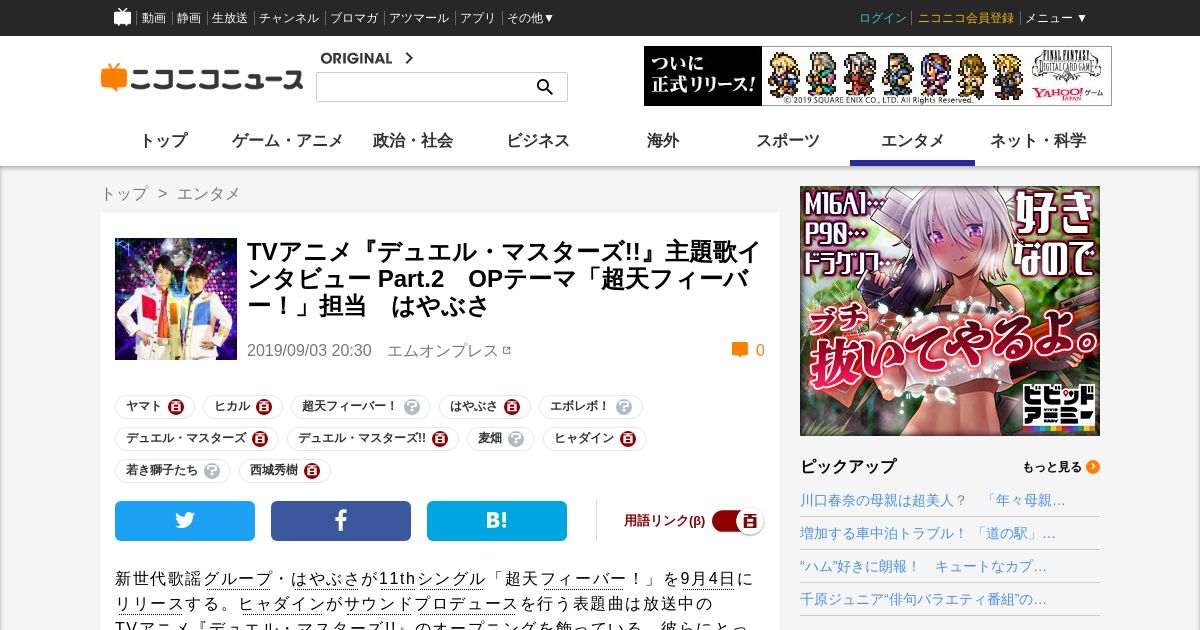
Task: Open チャンネル in the top bar
Action: [x=289, y=18]
